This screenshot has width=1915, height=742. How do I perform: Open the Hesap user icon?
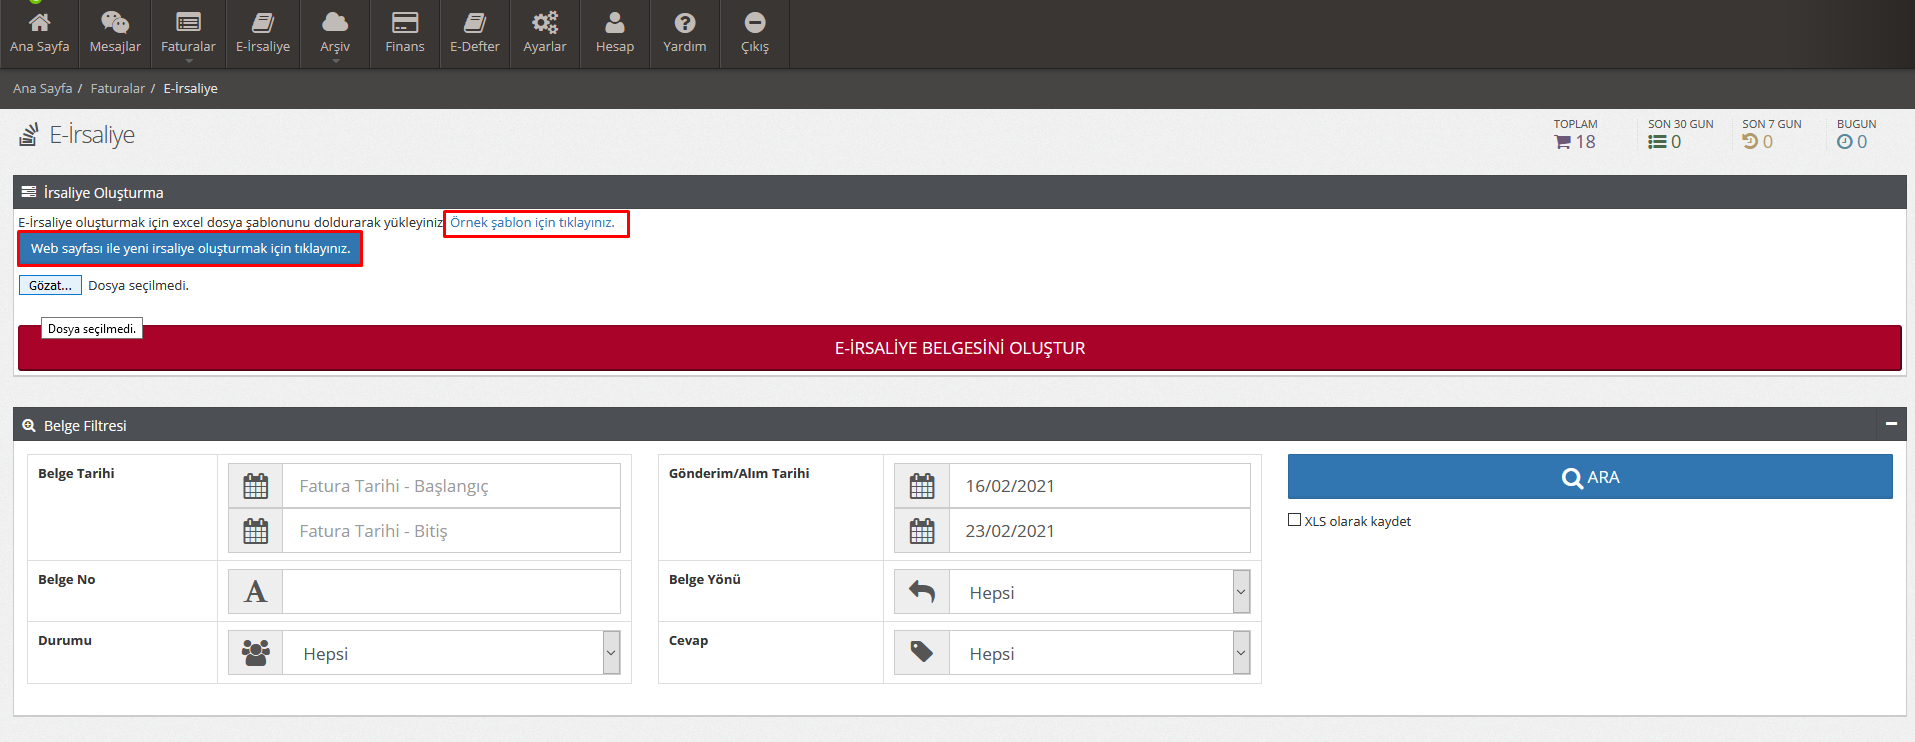click(x=614, y=23)
